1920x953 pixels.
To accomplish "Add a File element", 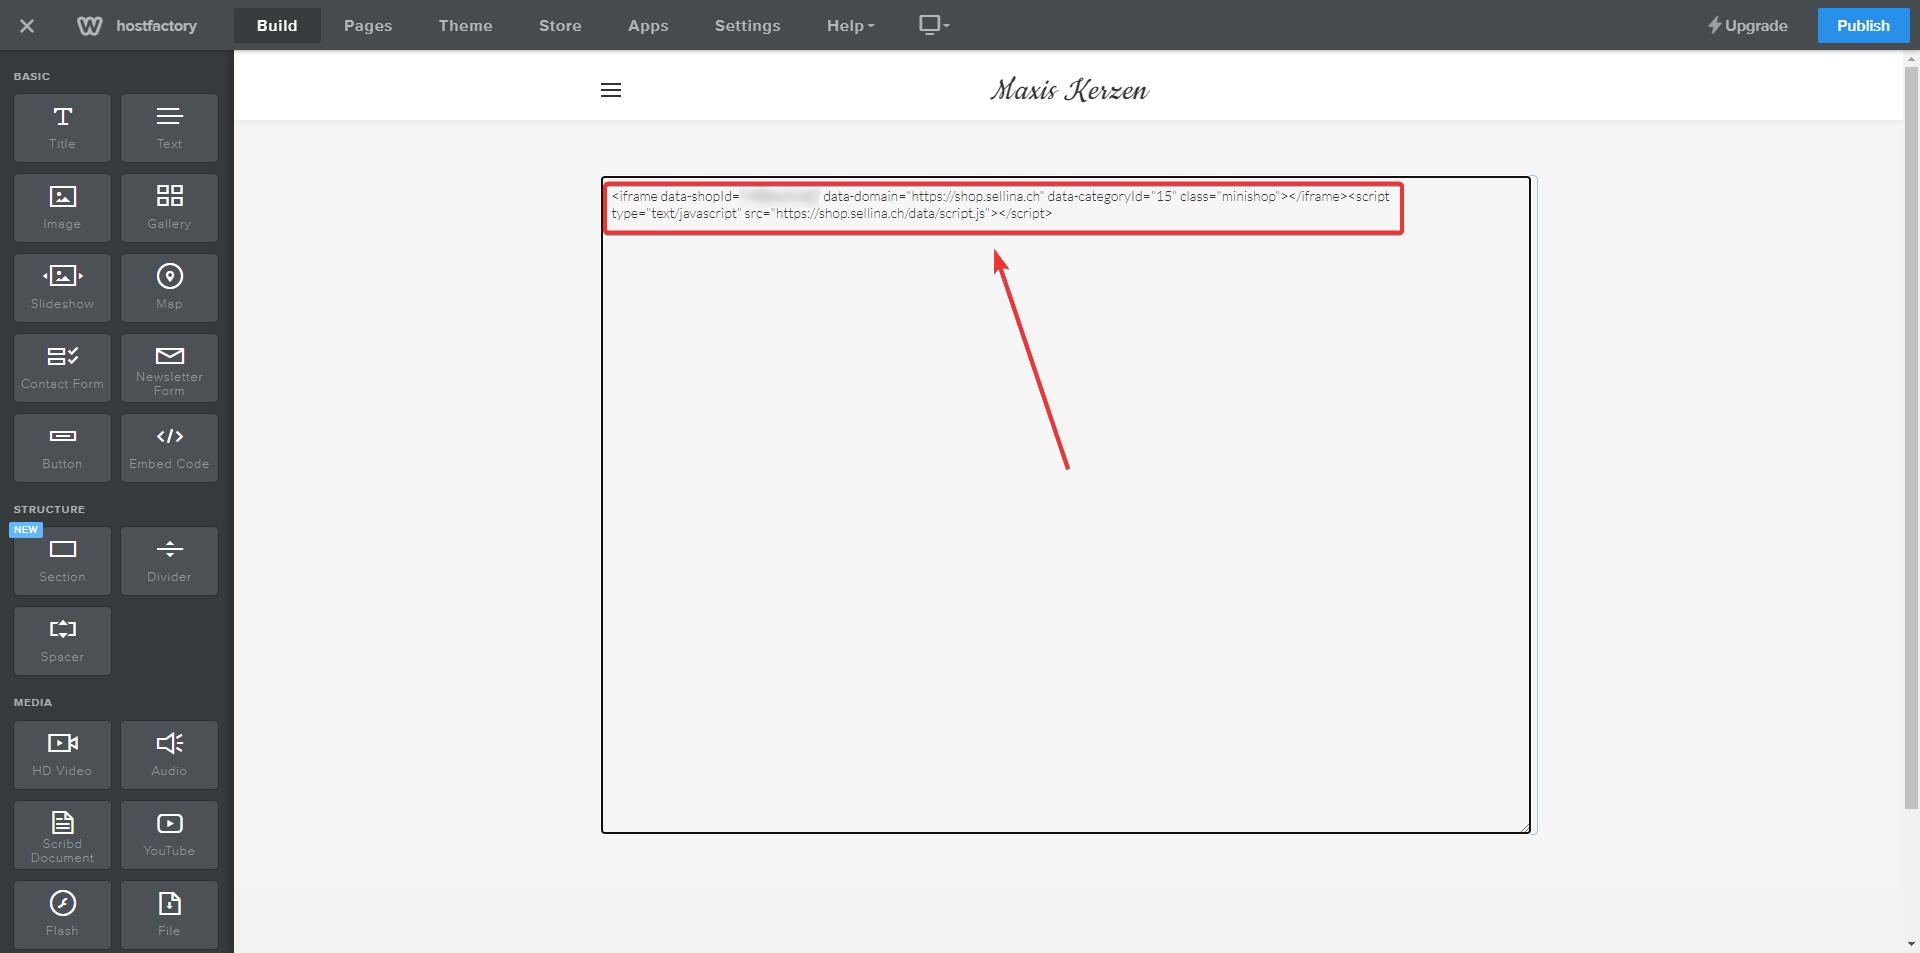I will pyautogui.click(x=169, y=915).
